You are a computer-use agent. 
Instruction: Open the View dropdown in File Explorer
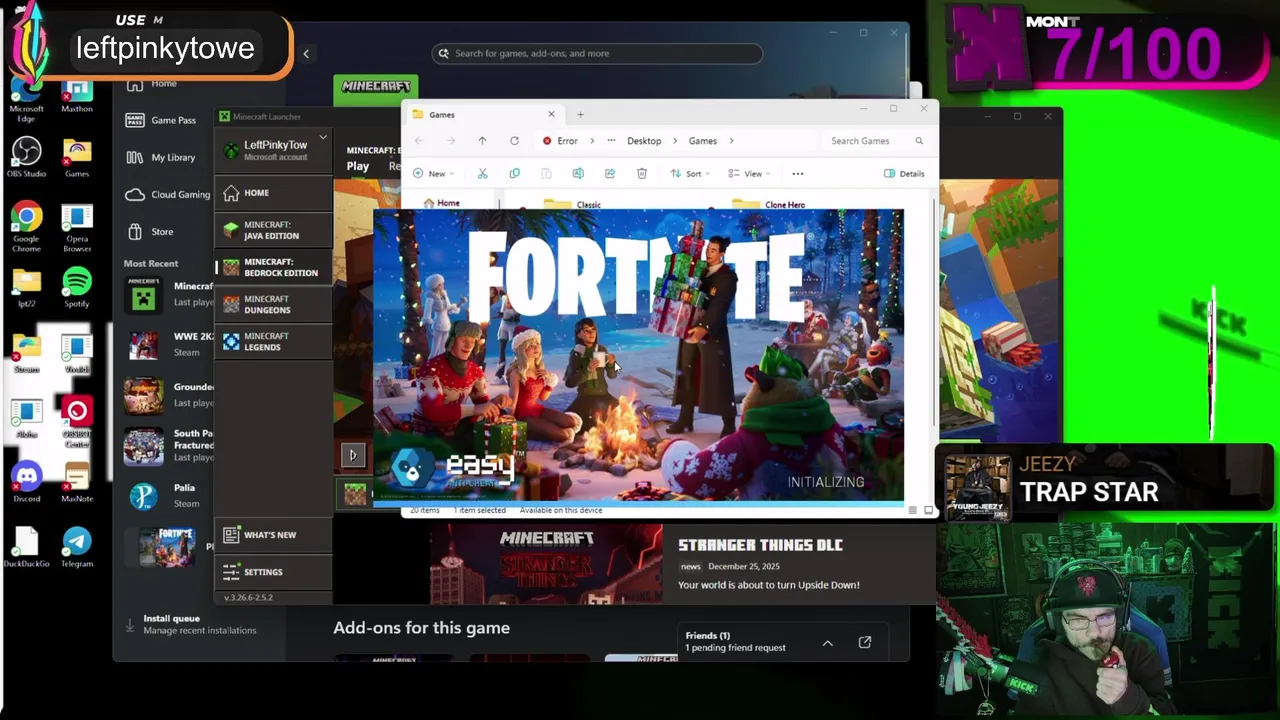point(749,173)
